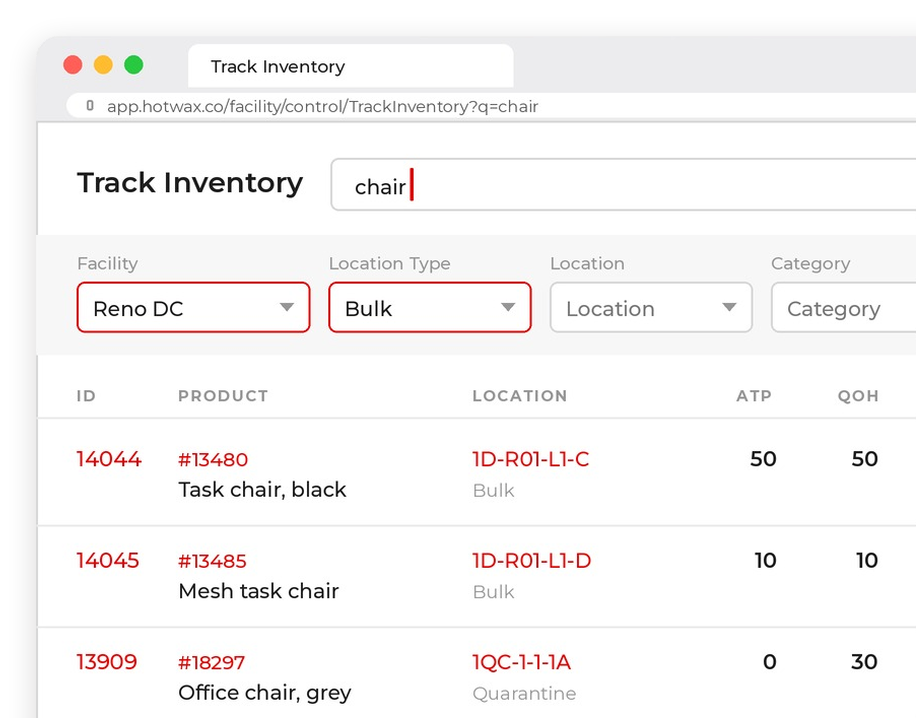Click the URL in the address bar

click(322, 106)
